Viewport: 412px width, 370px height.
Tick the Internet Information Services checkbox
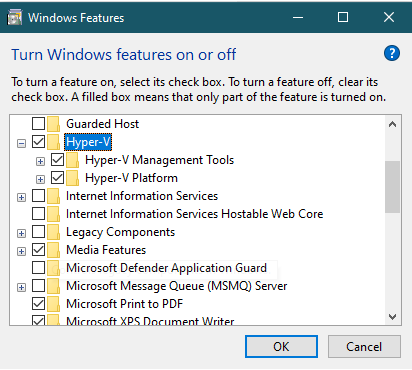[x=39, y=196]
